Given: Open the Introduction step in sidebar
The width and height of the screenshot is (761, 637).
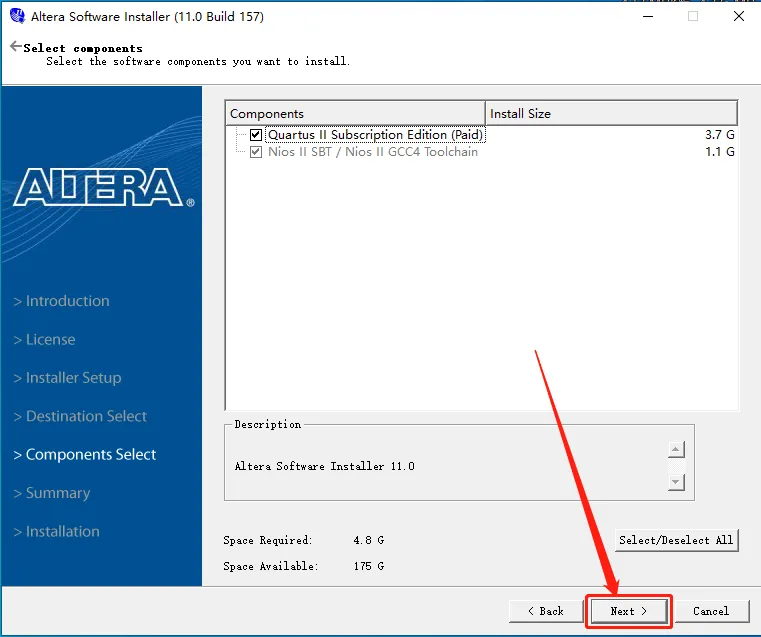Looking at the screenshot, I should tap(61, 301).
